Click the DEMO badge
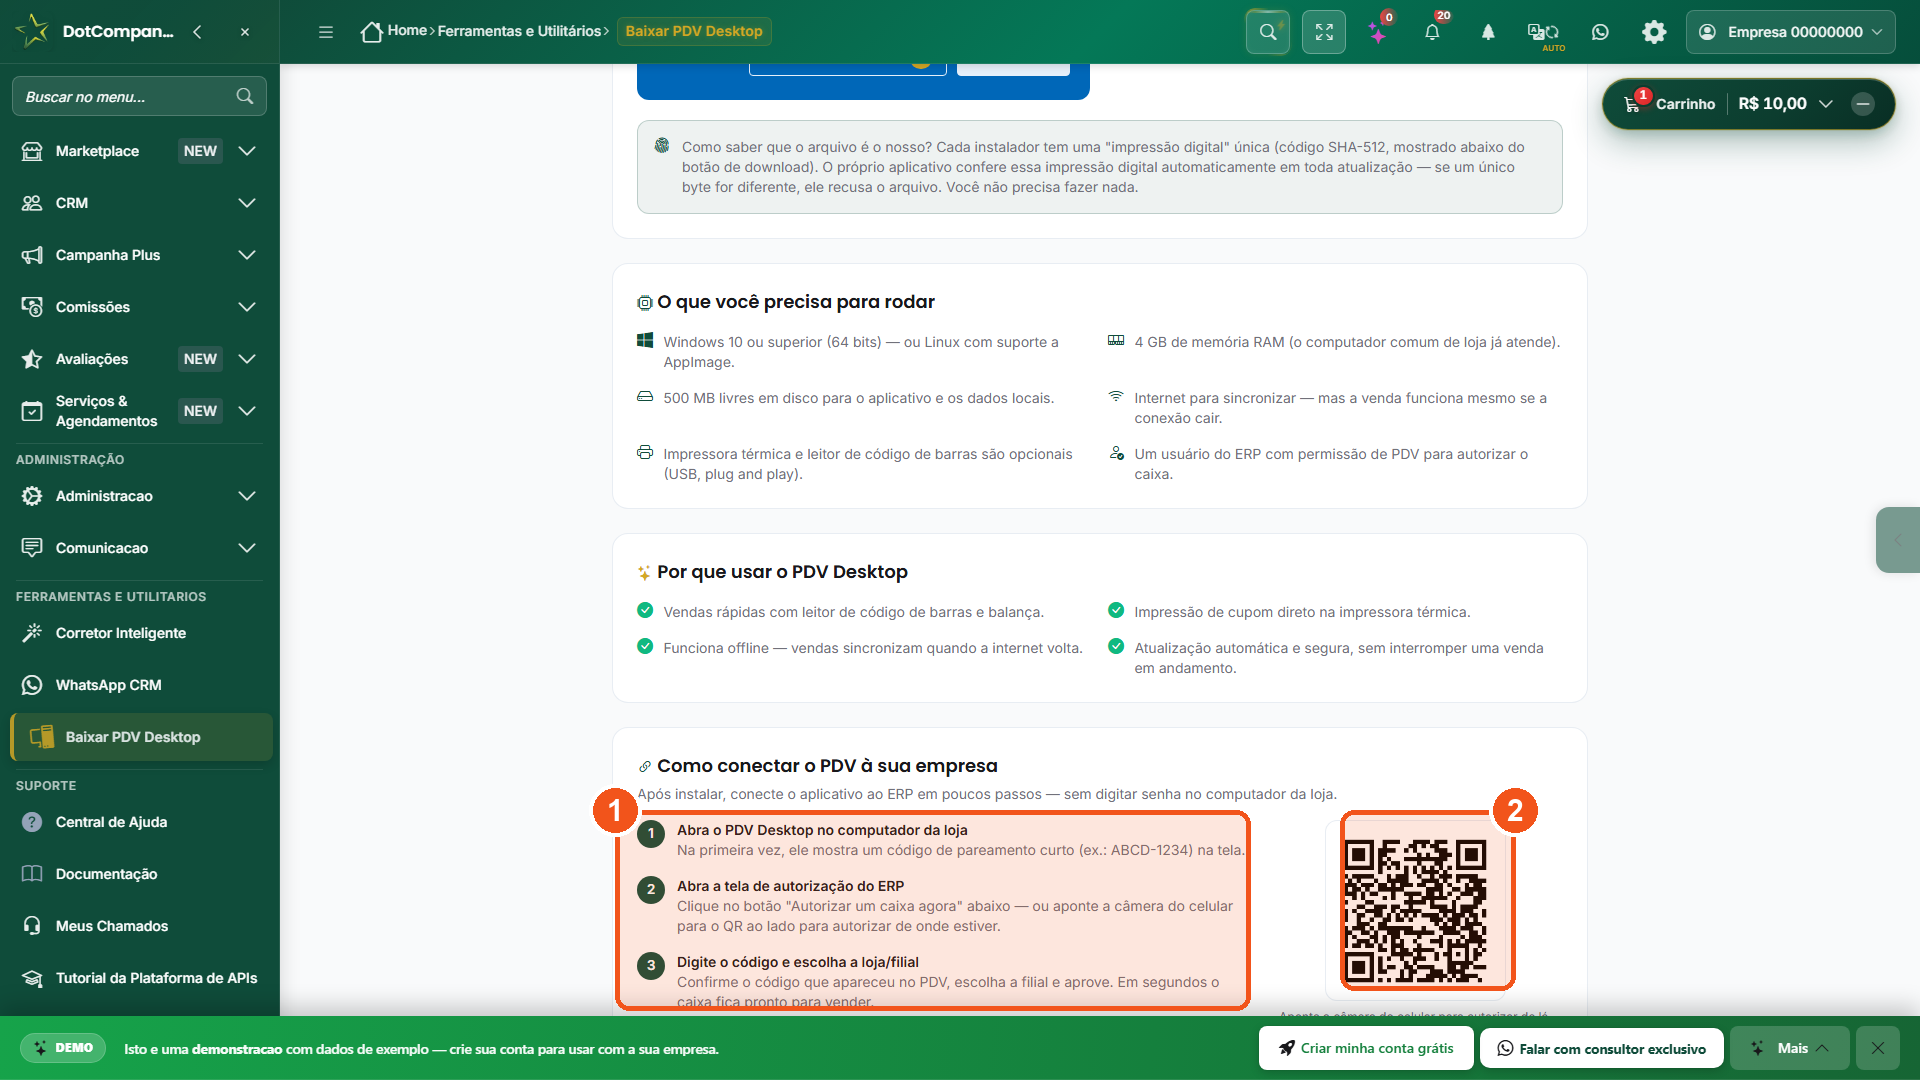The width and height of the screenshot is (1920, 1080). (63, 1048)
